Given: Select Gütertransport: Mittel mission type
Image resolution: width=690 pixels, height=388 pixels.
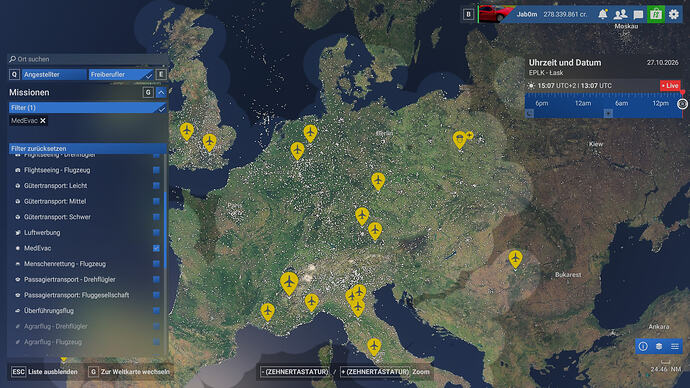Looking at the screenshot, I should 55,201.
